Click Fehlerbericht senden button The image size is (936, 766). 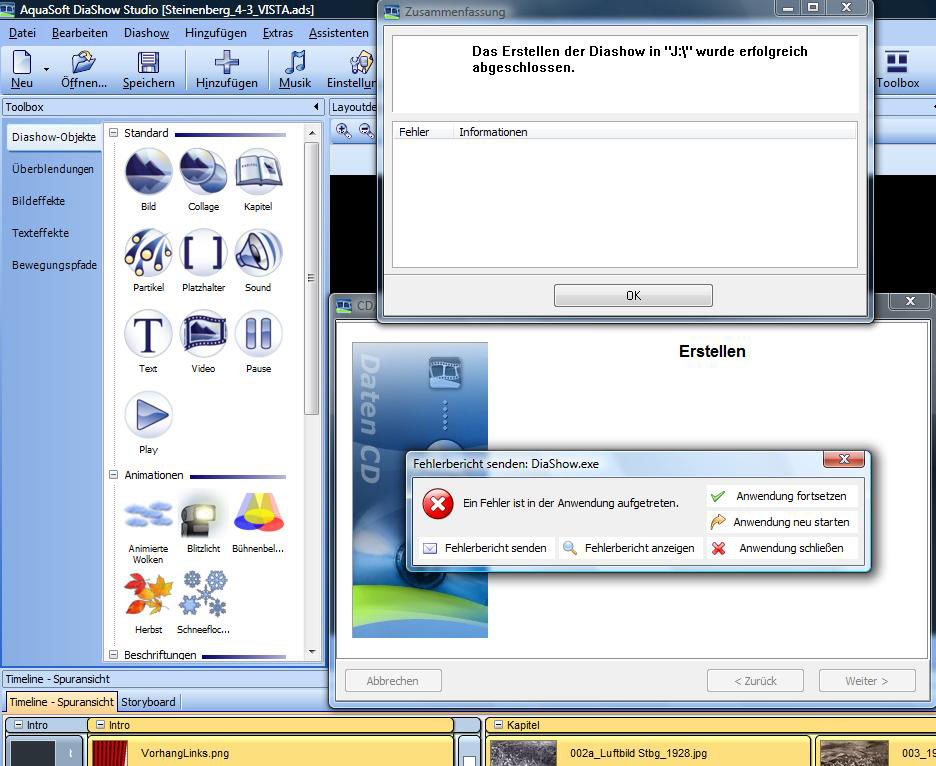(485, 548)
